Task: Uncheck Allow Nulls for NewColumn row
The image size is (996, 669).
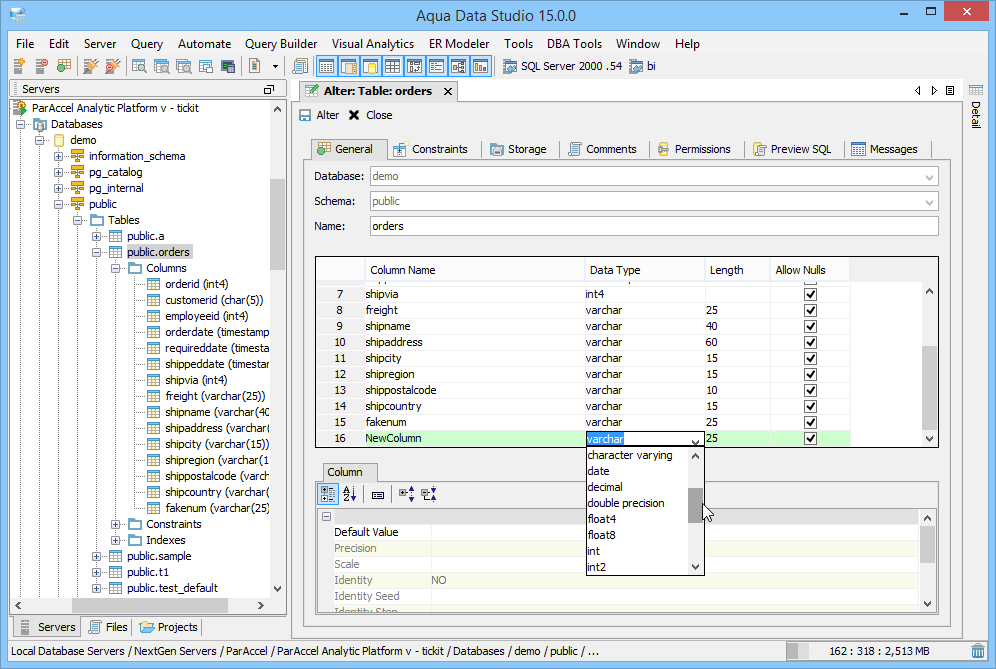Action: pyautogui.click(x=810, y=438)
